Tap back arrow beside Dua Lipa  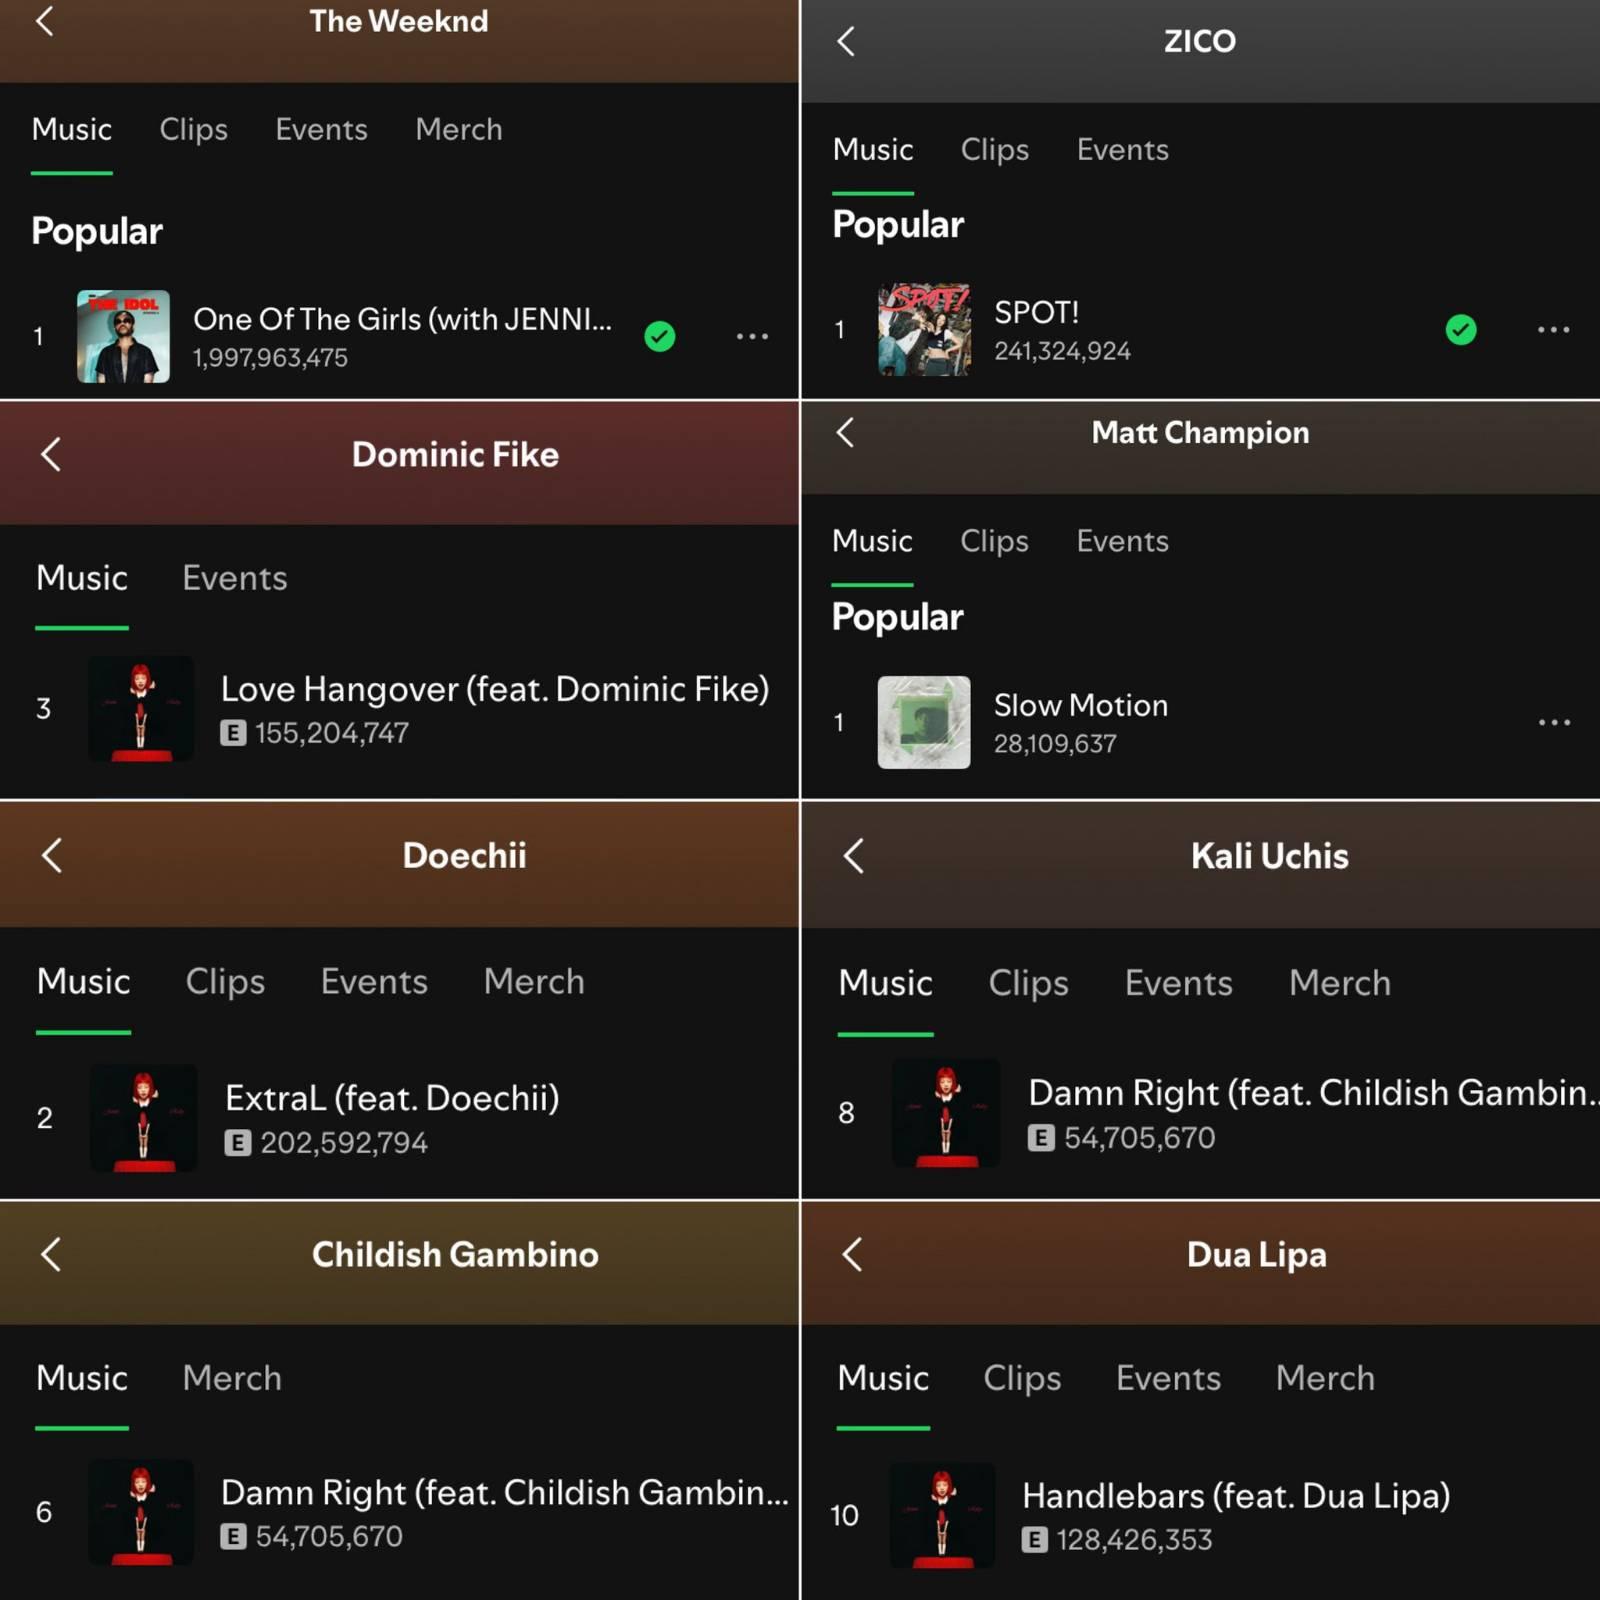click(x=853, y=1254)
